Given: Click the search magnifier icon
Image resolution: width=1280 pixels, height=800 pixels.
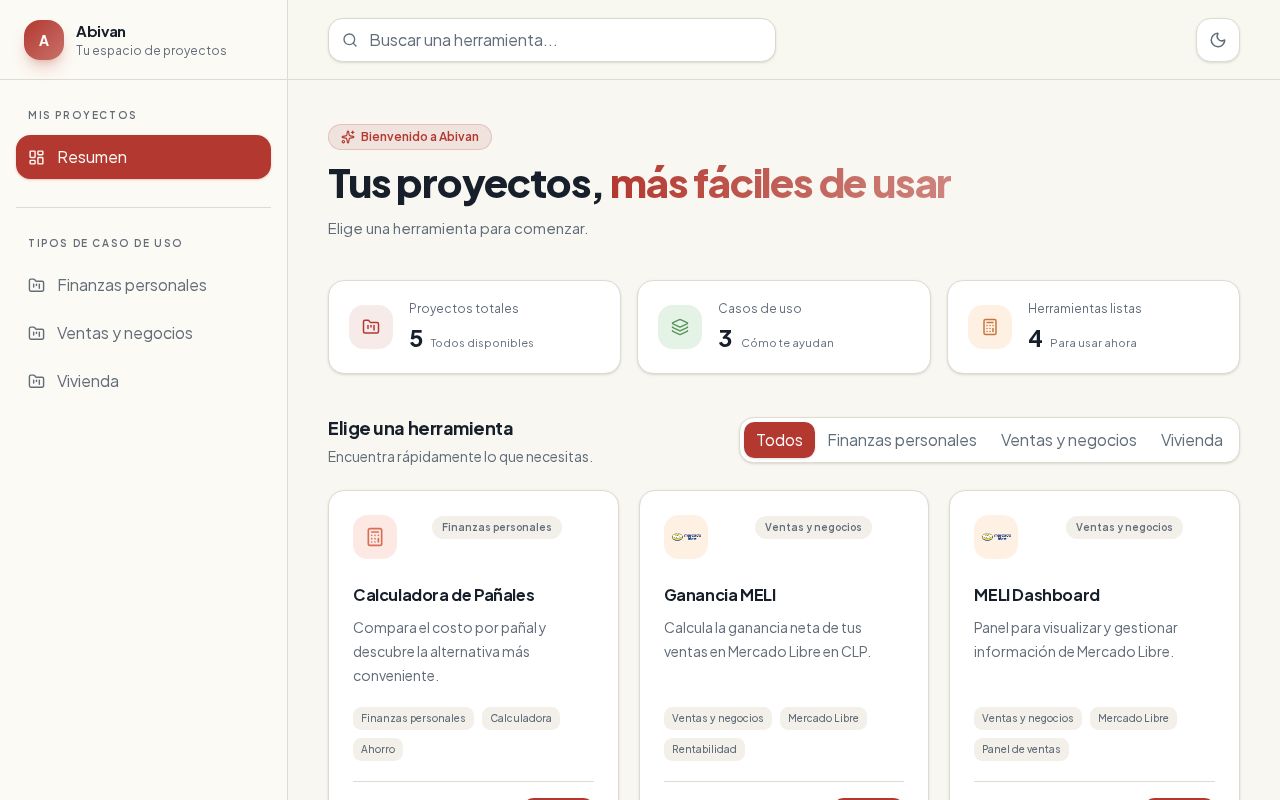Looking at the screenshot, I should point(350,40).
